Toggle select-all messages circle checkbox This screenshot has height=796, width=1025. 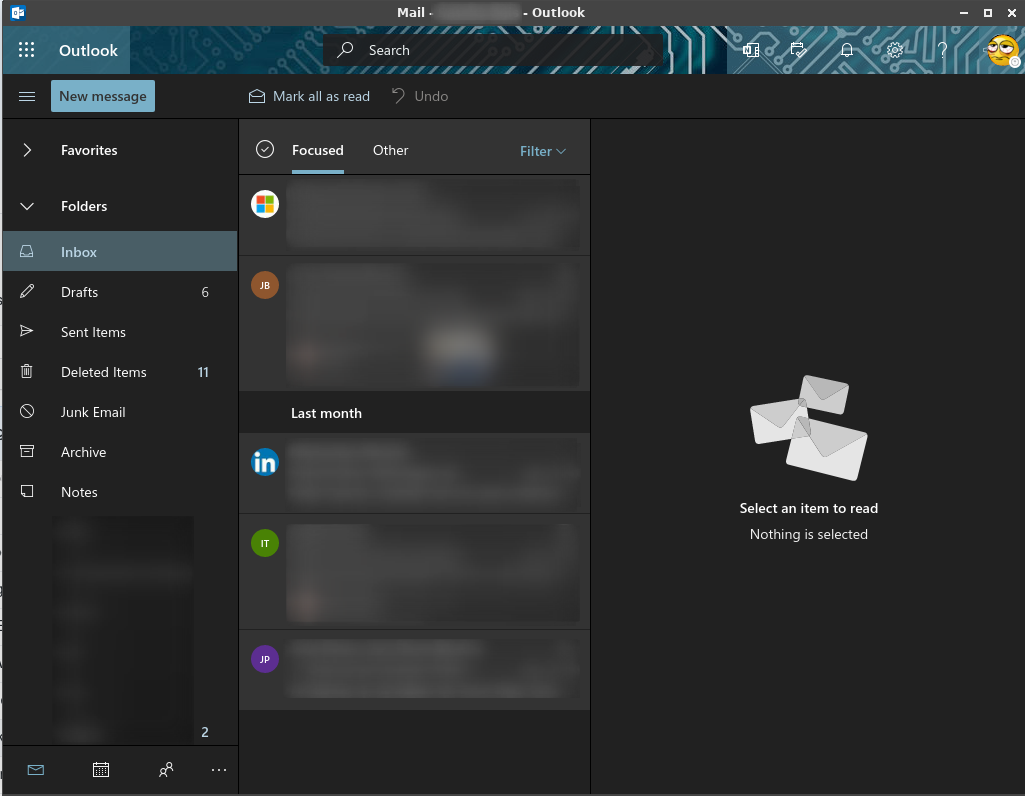click(265, 150)
